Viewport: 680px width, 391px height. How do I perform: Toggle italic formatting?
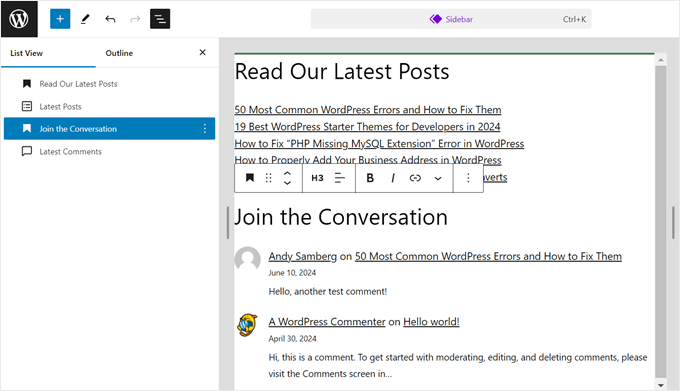point(392,178)
